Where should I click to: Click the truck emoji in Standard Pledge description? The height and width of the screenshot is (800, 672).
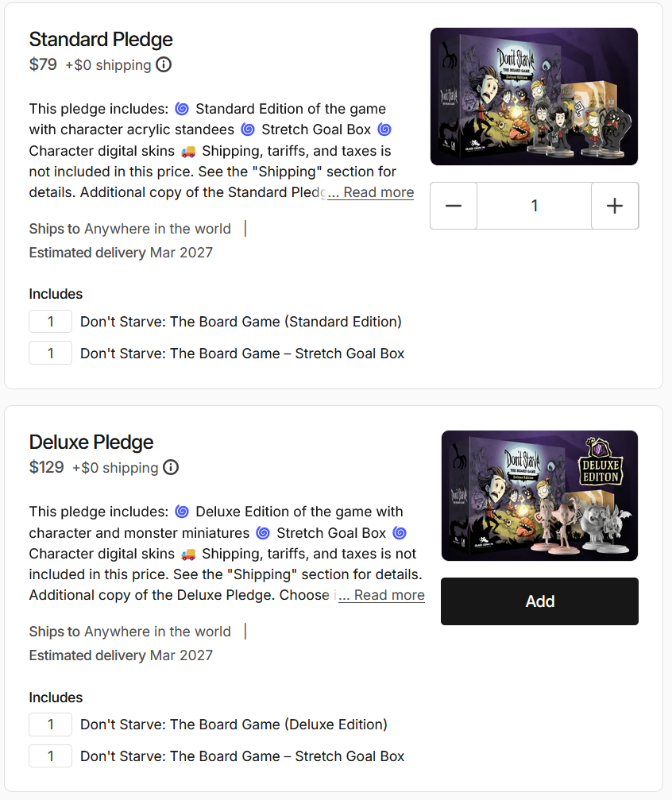(x=188, y=151)
